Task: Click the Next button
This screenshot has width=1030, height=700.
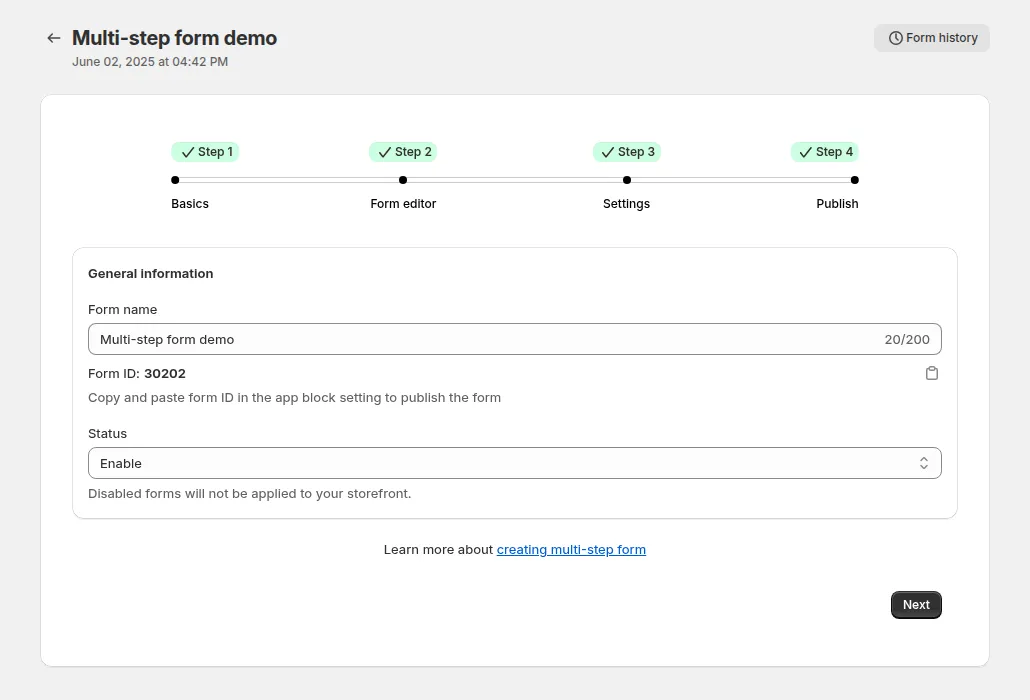Action: [916, 605]
